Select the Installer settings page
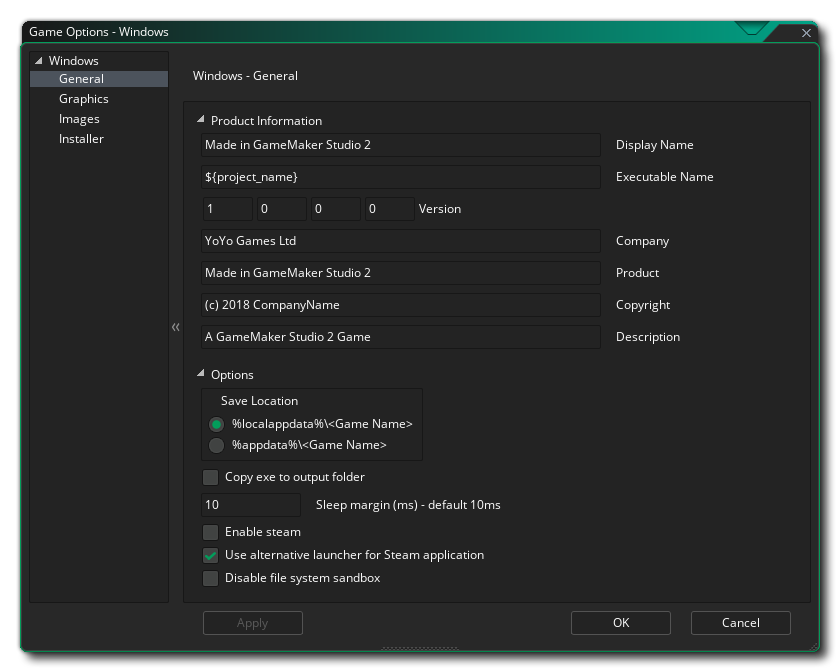 [x=81, y=138]
